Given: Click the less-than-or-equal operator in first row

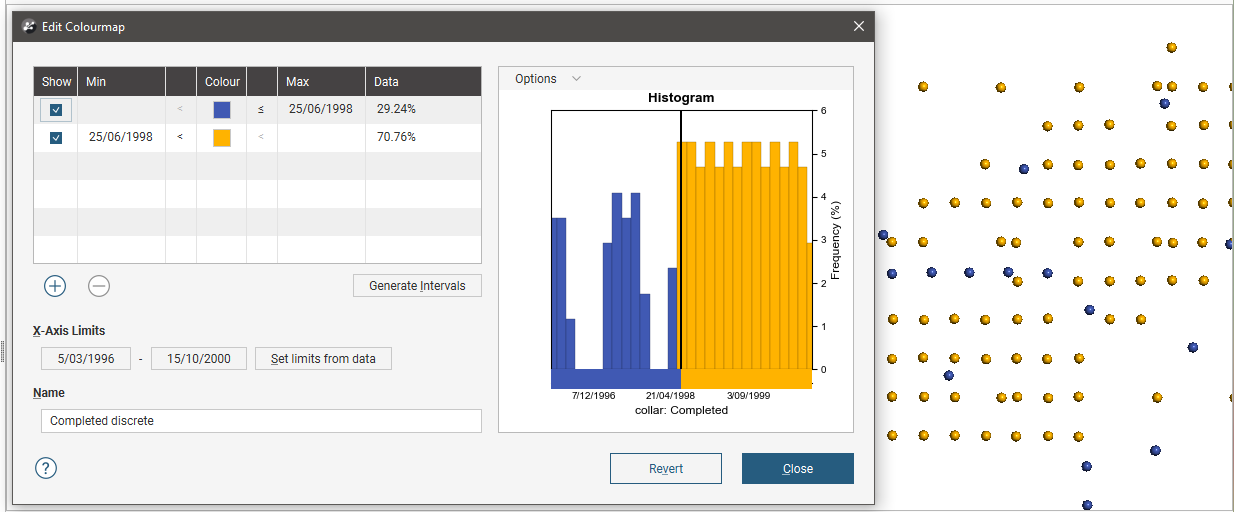Looking at the screenshot, I should pyautogui.click(x=261, y=109).
